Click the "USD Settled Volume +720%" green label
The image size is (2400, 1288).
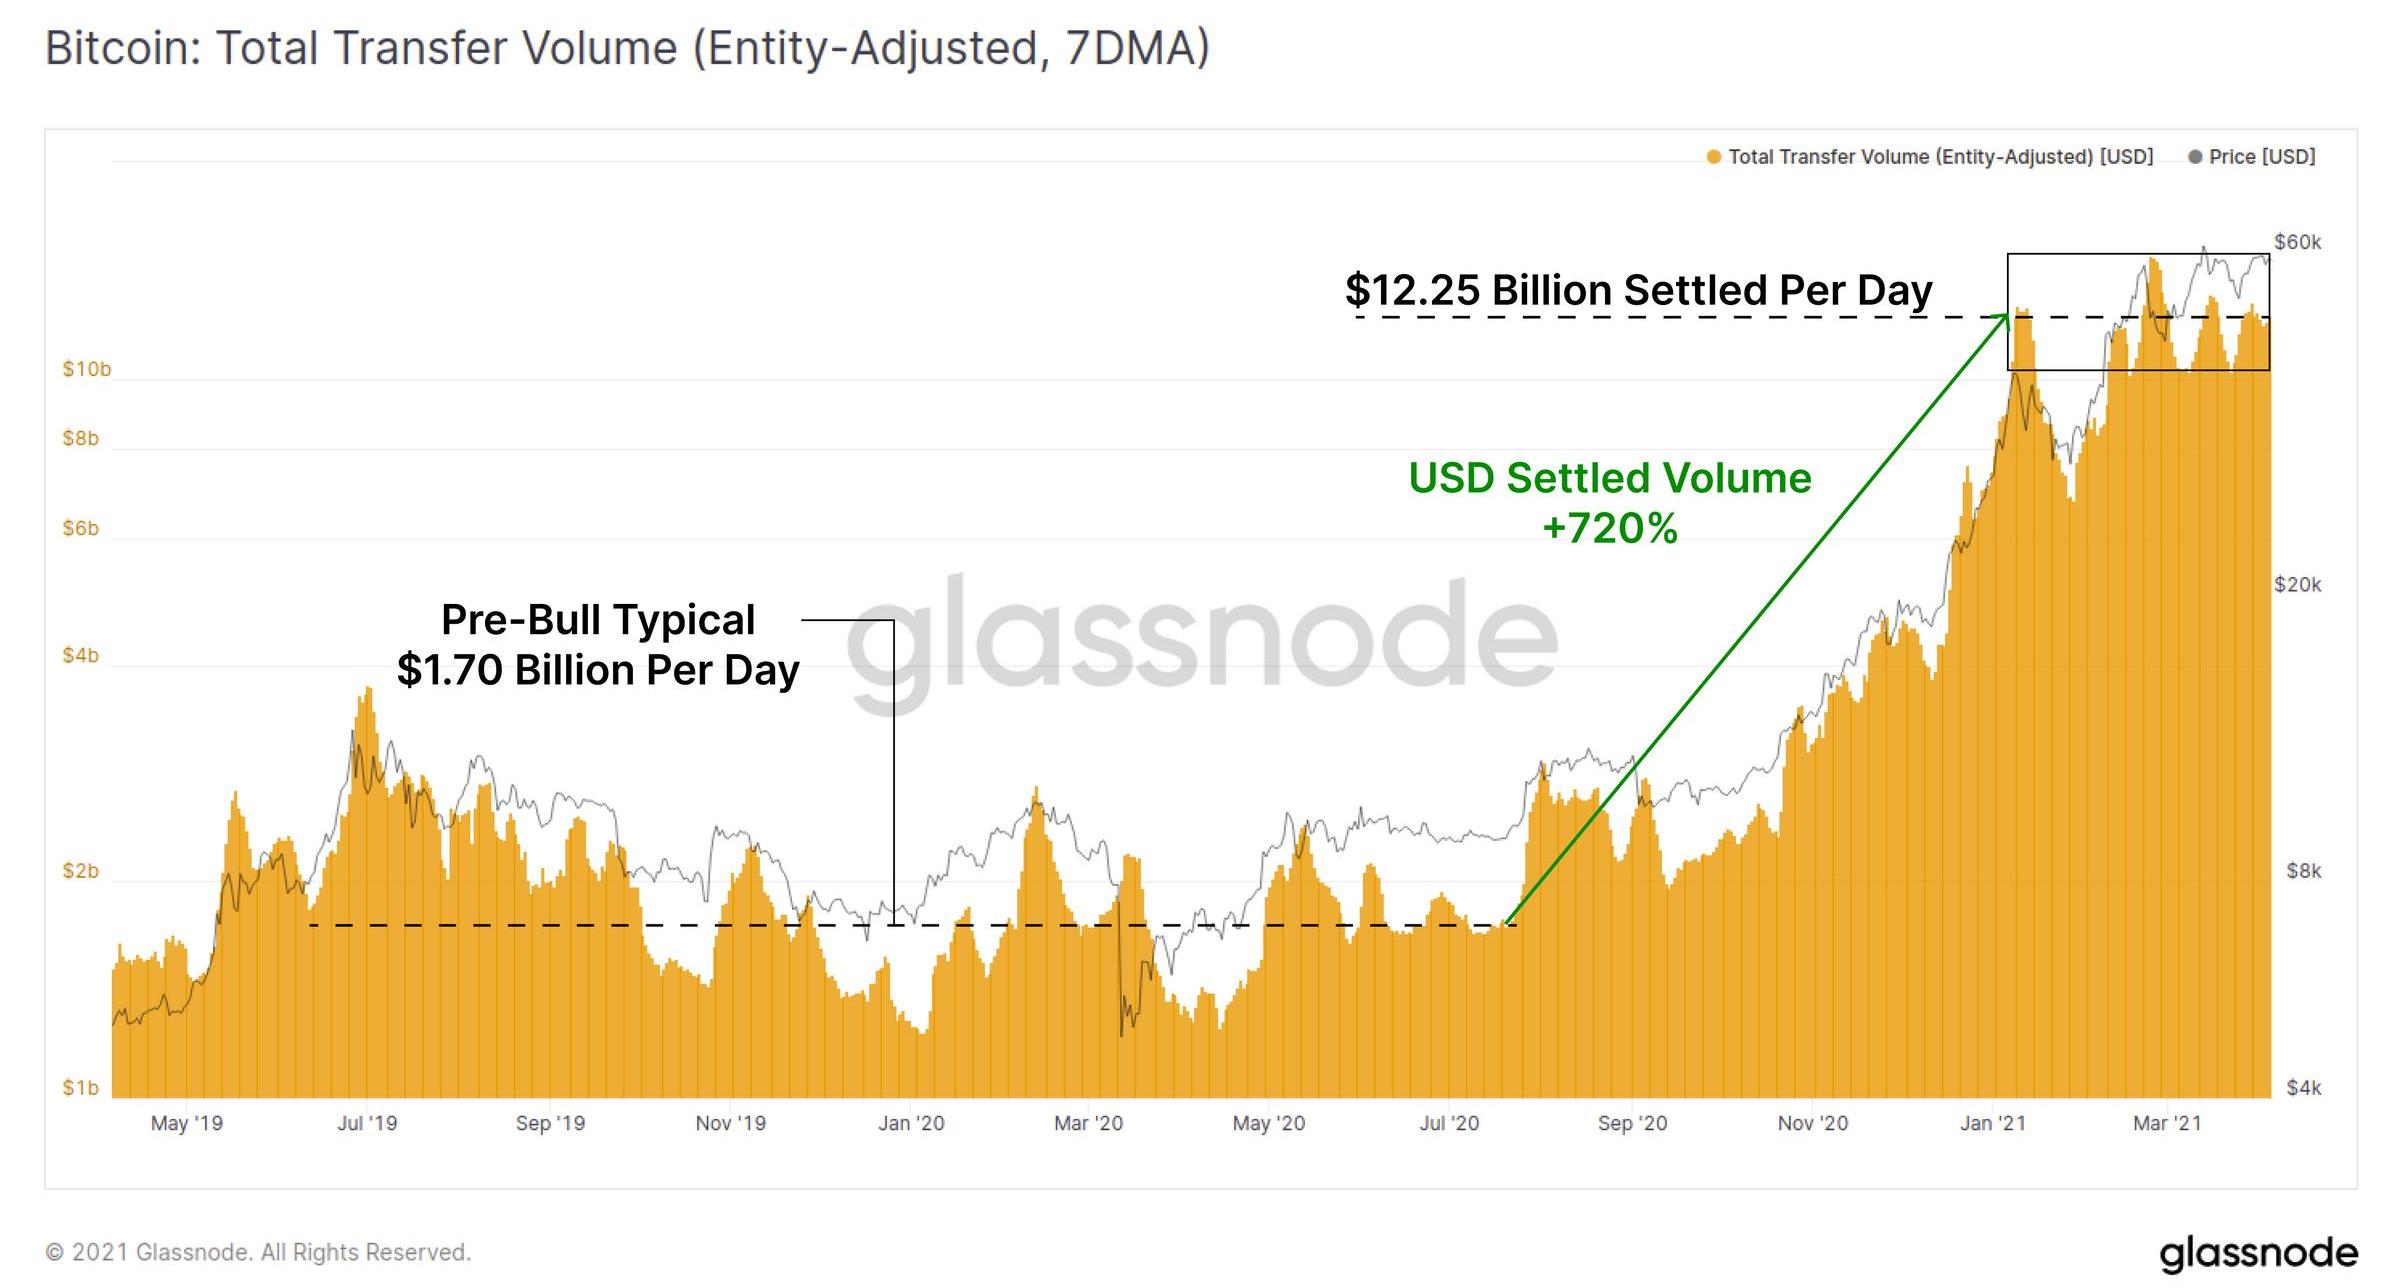(1609, 503)
